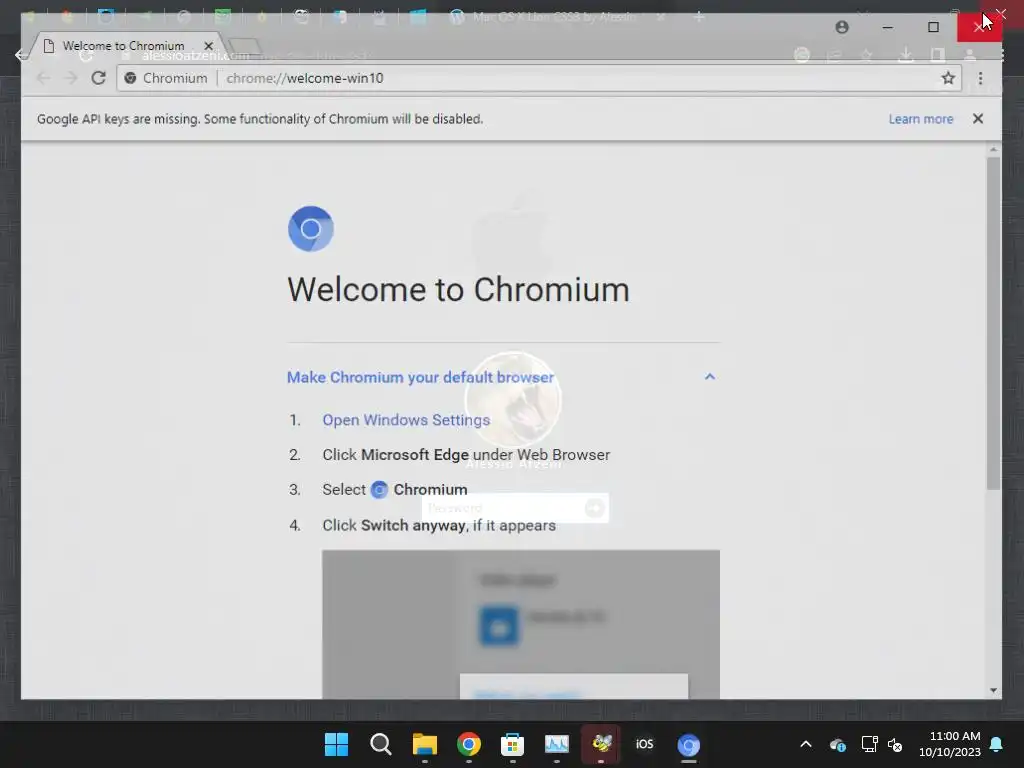Click the page scrollbar thumb

pos(993,323)
